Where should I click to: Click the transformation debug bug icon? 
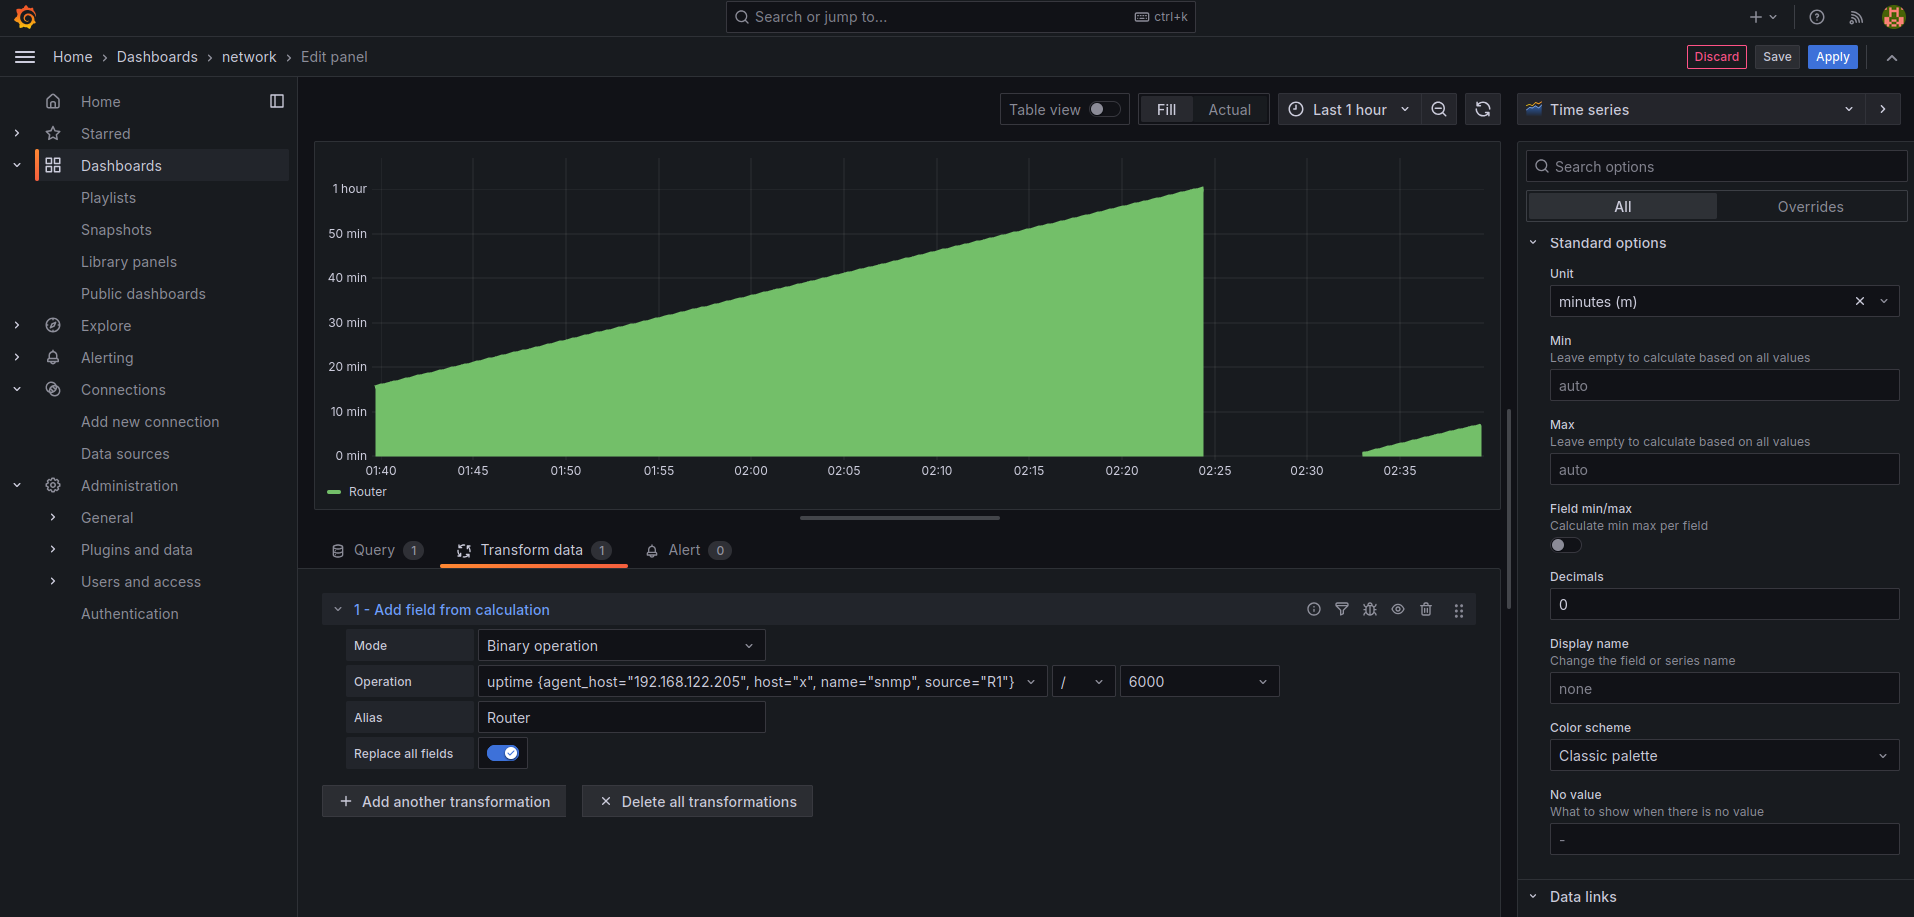1370,609
